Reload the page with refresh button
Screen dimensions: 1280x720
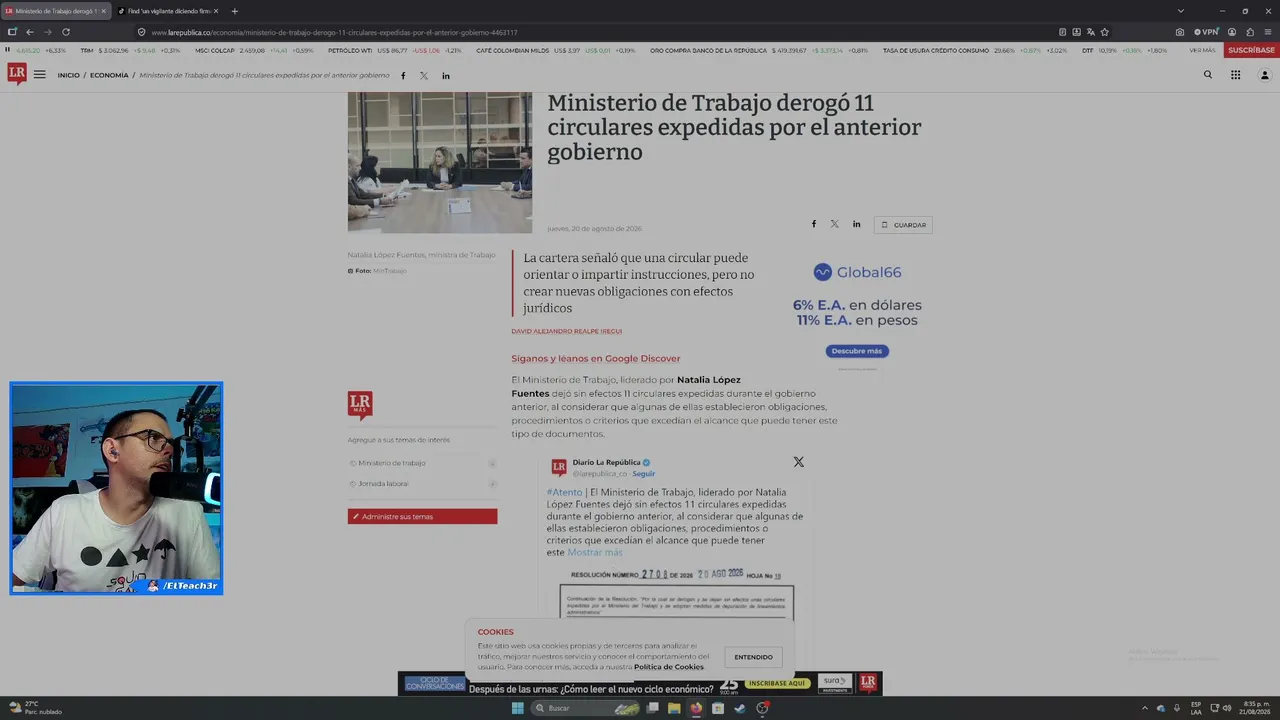(x=66, y=32)
